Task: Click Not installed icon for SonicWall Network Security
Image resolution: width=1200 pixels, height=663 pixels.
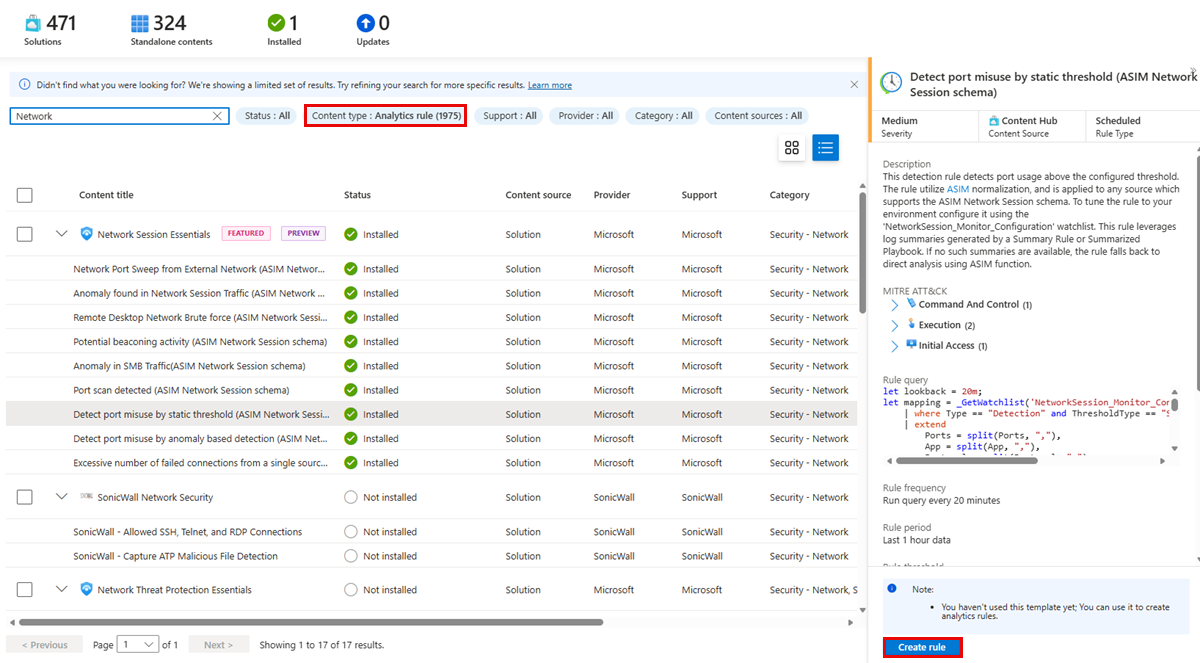Action: coord(351,497)
